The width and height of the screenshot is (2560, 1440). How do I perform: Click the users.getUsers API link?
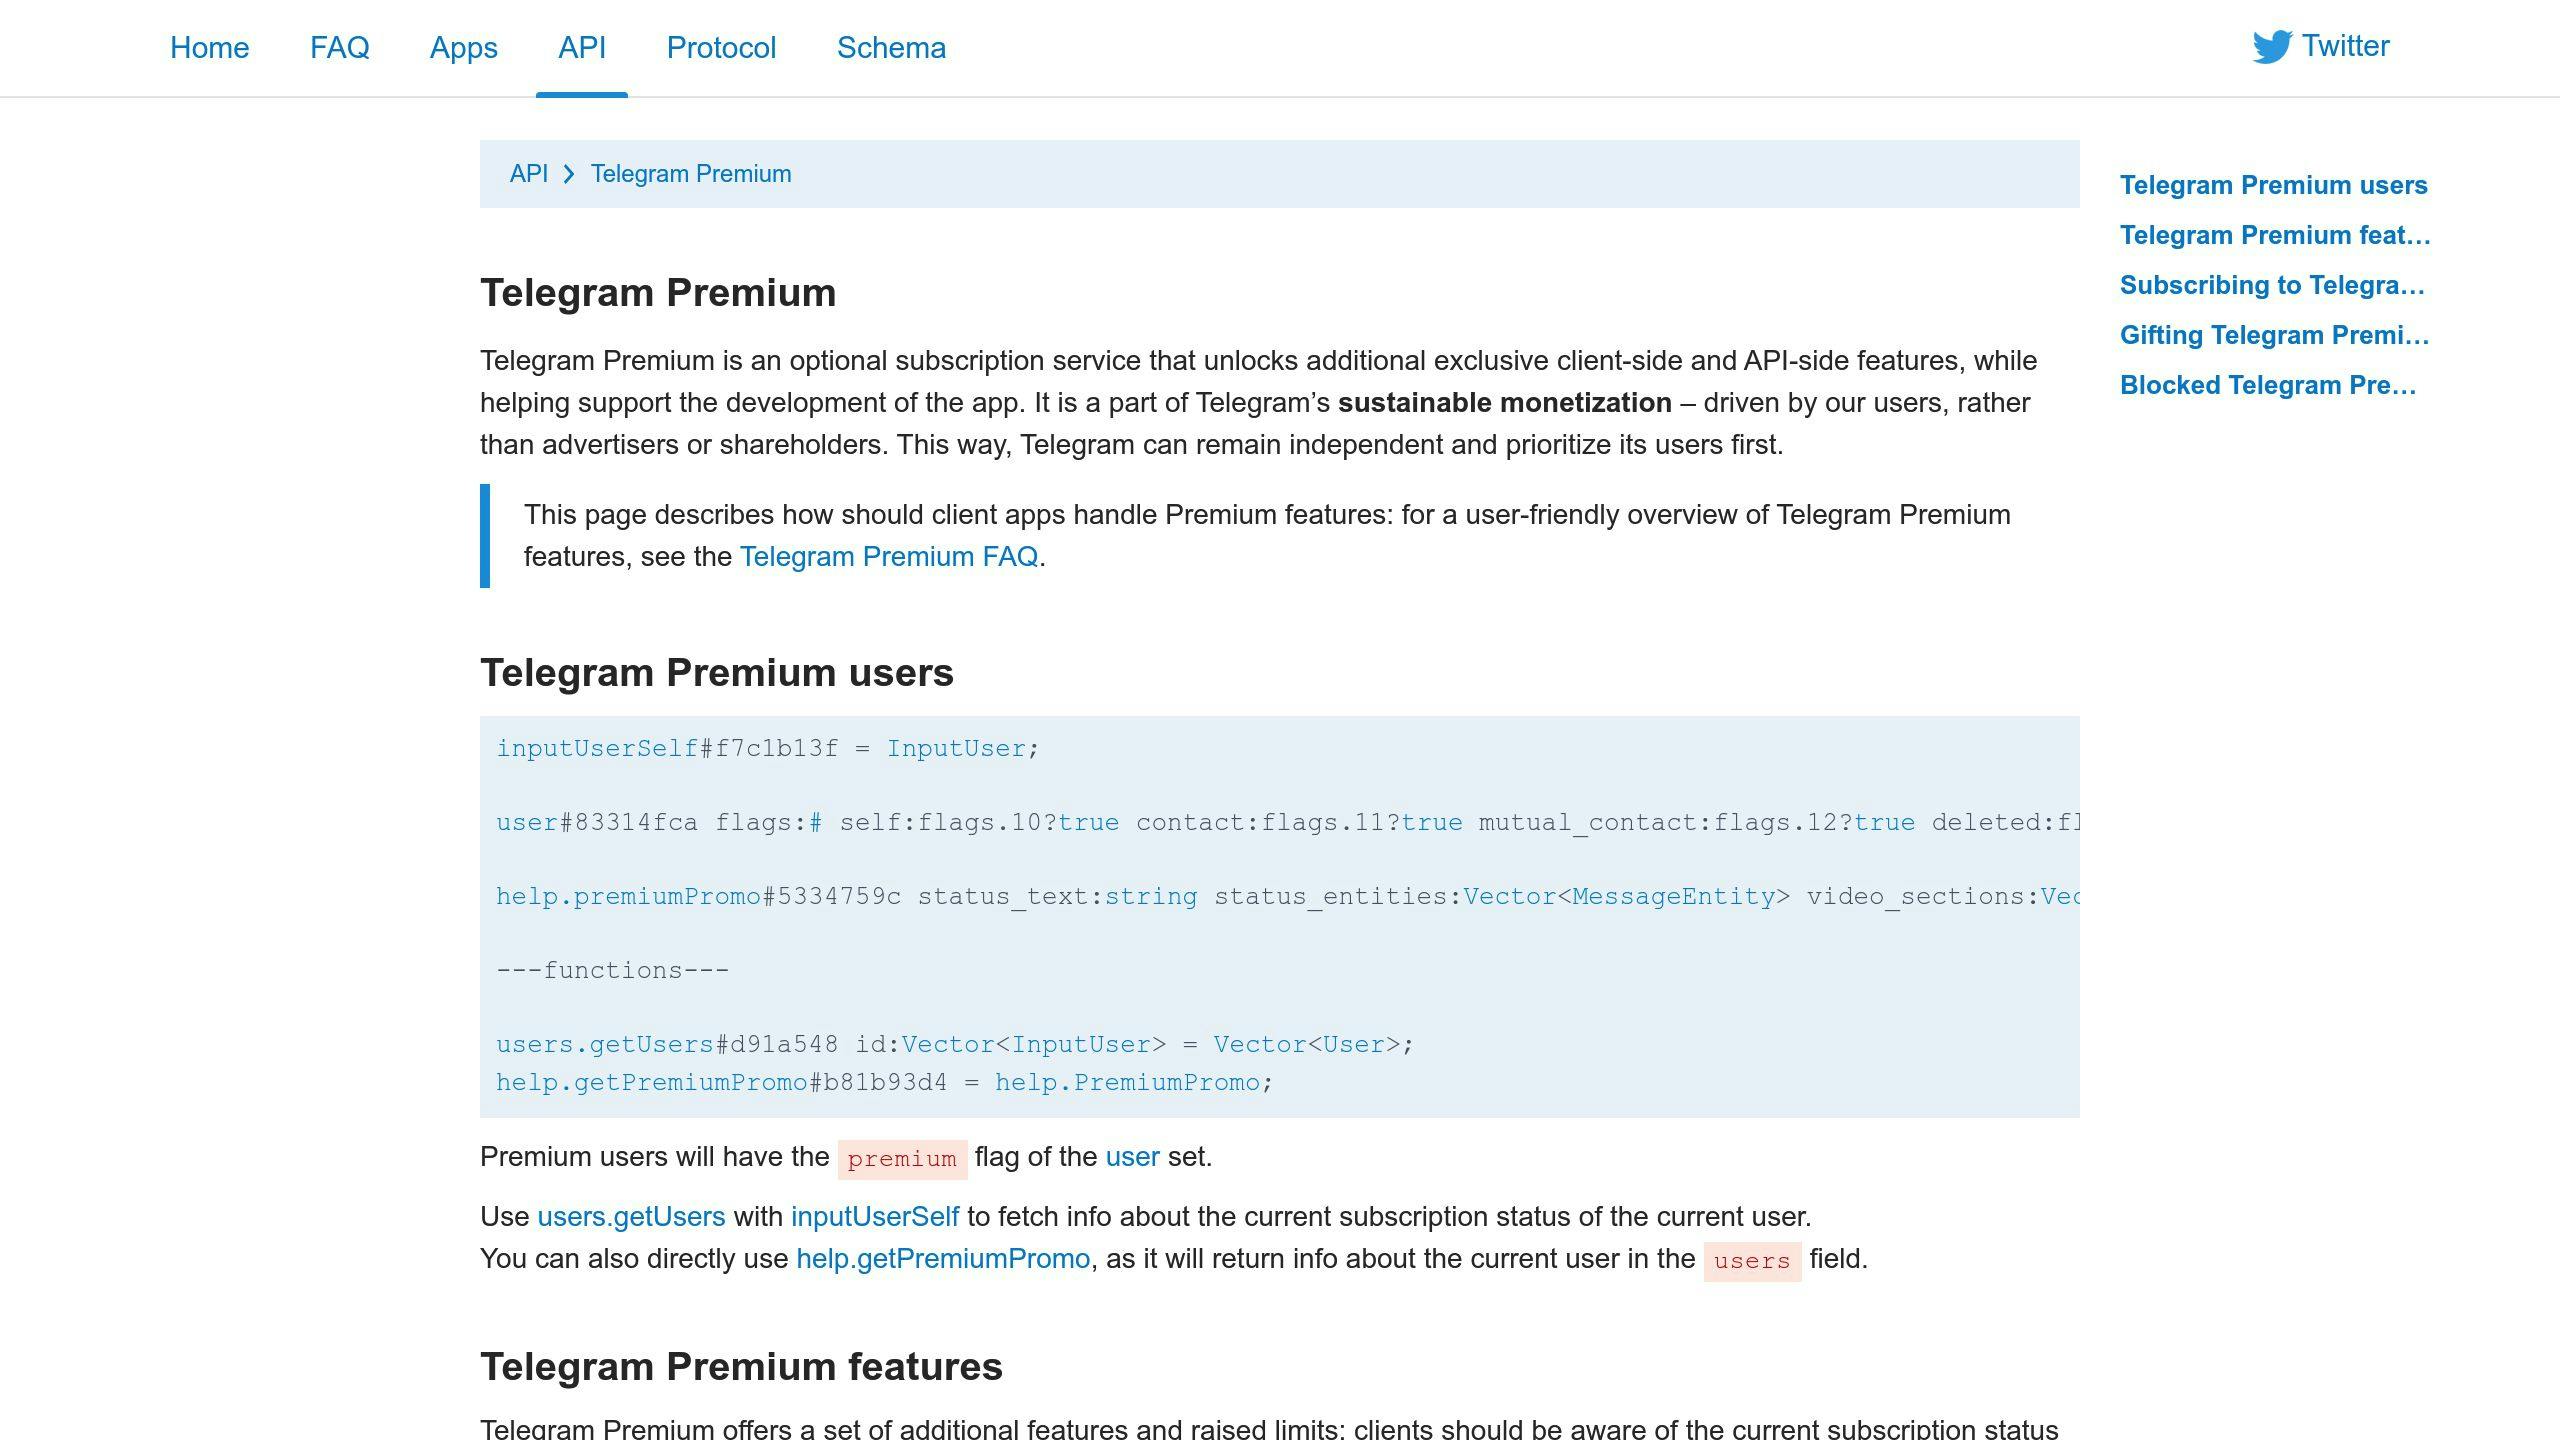coord(631,1217)
